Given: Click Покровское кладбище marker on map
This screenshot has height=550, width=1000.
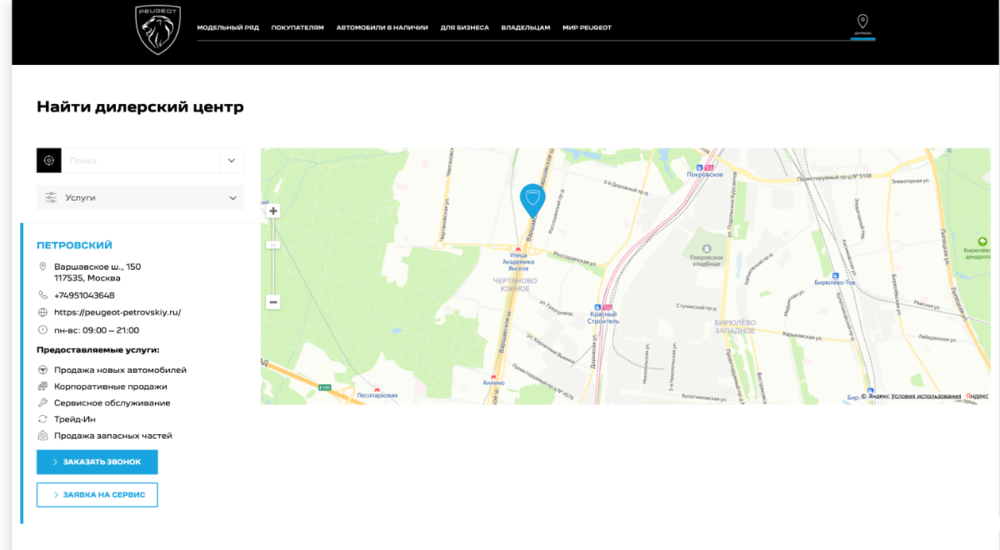Looking at the screenshot, I should (x=706, y=249).
